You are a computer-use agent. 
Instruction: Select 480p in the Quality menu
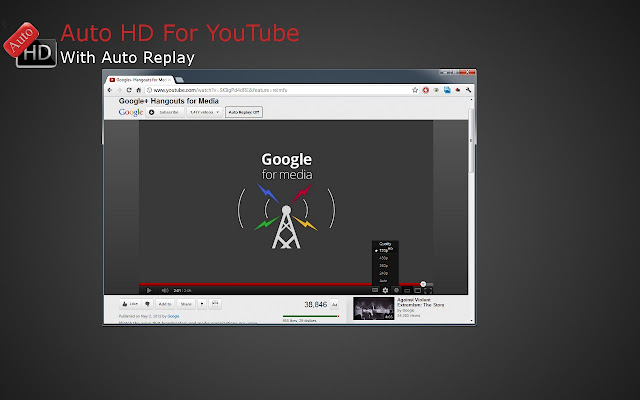point(384,258)
